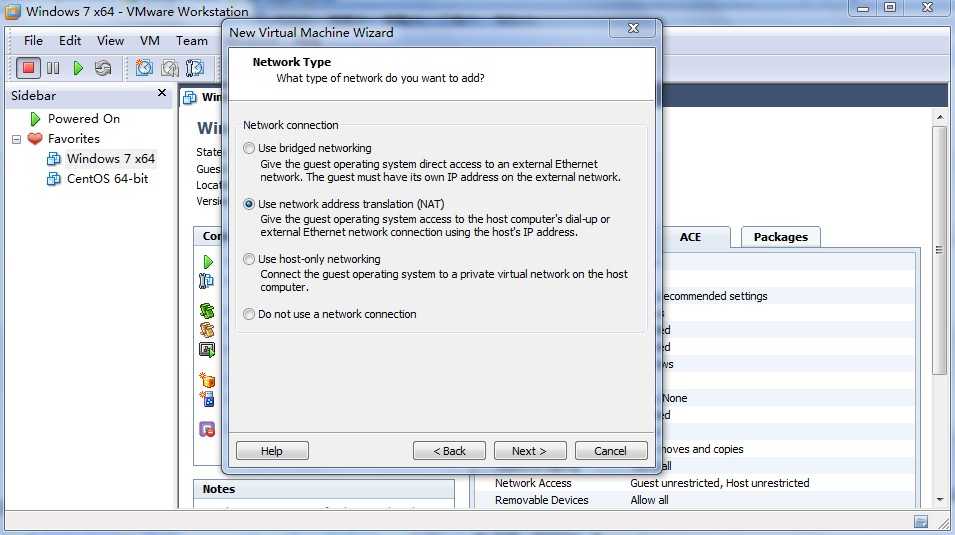The width and height of the screenshot is (955, 535).
Task: Click the 'Allow all' value for Removable Devices
Action: tap(649, 500)
